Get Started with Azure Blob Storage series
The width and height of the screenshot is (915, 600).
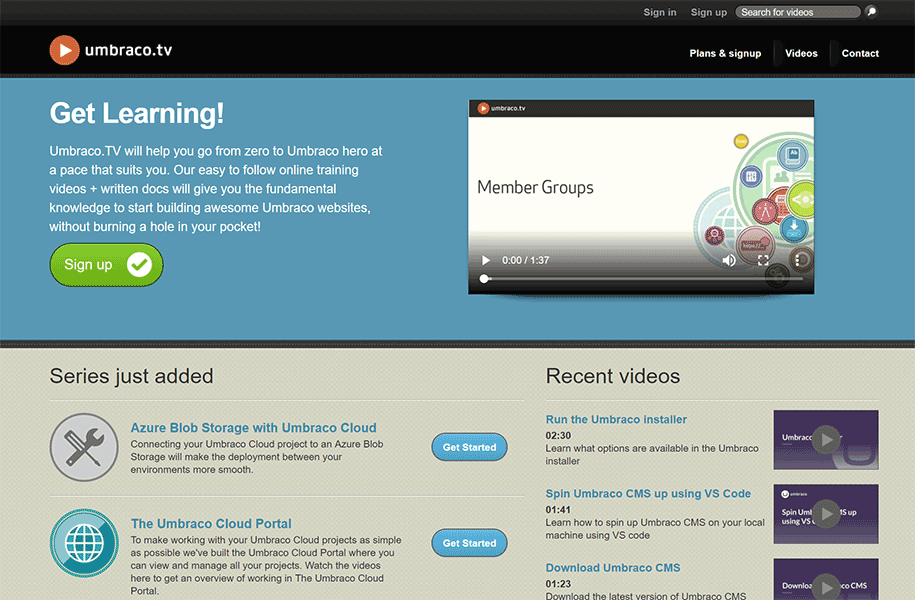469,447
